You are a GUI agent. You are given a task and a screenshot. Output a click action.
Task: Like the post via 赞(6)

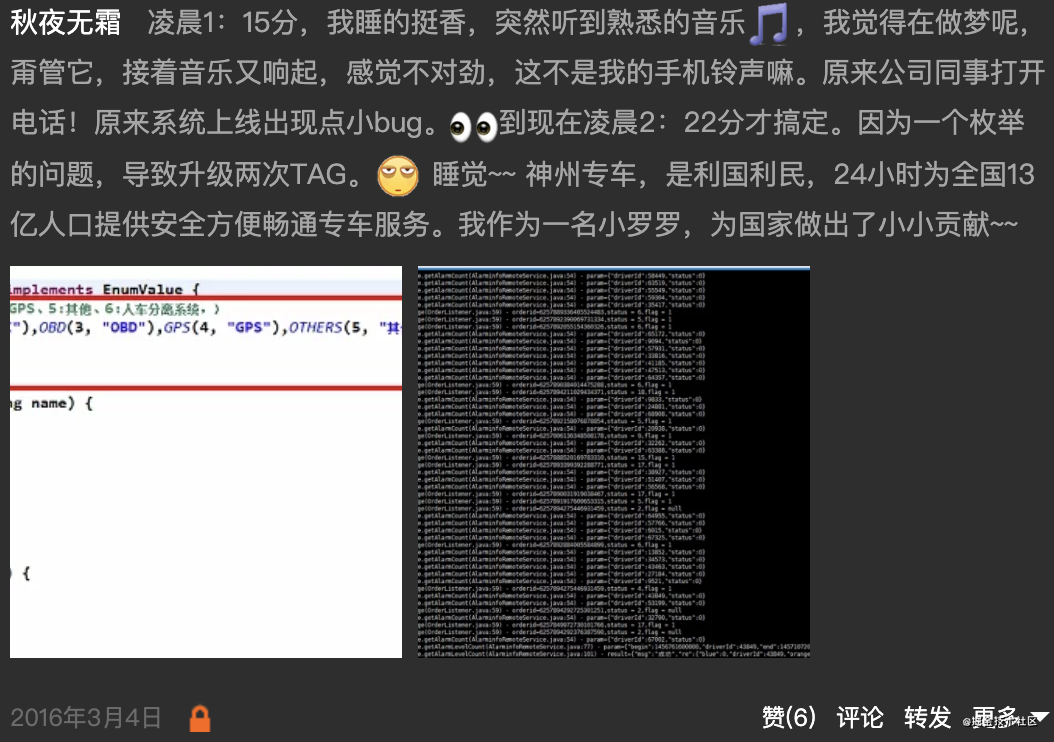click(788, 717)
